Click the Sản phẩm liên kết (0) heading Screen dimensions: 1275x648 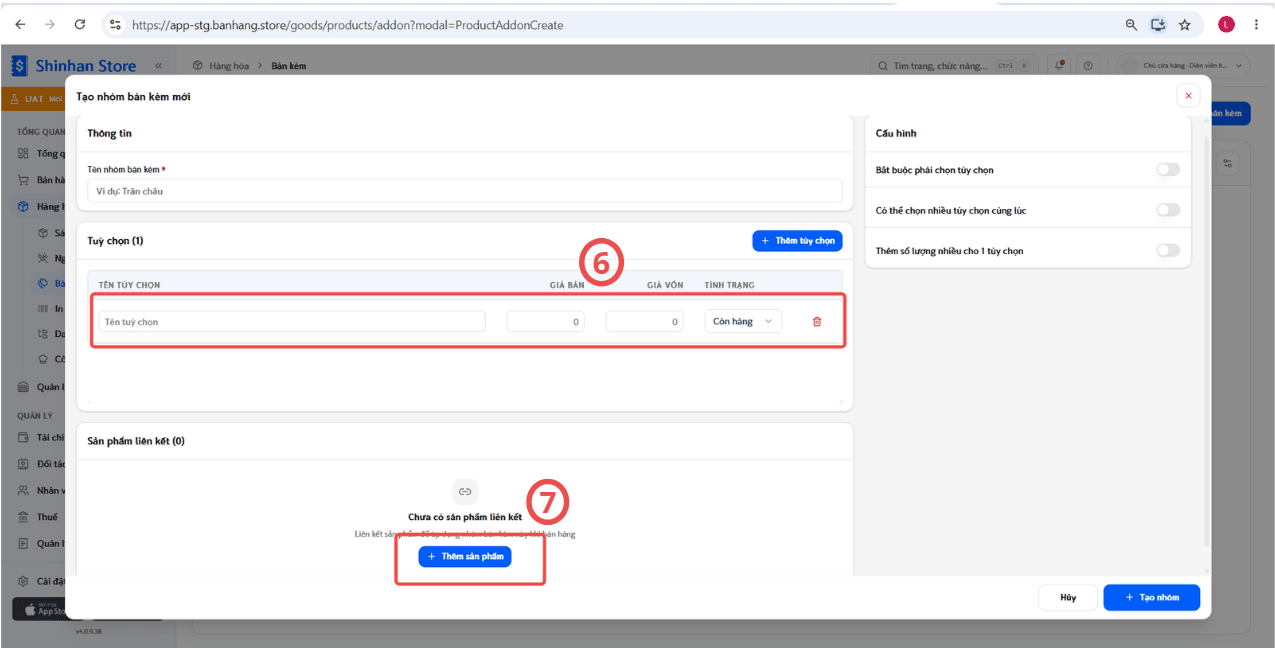coord(136,441)
